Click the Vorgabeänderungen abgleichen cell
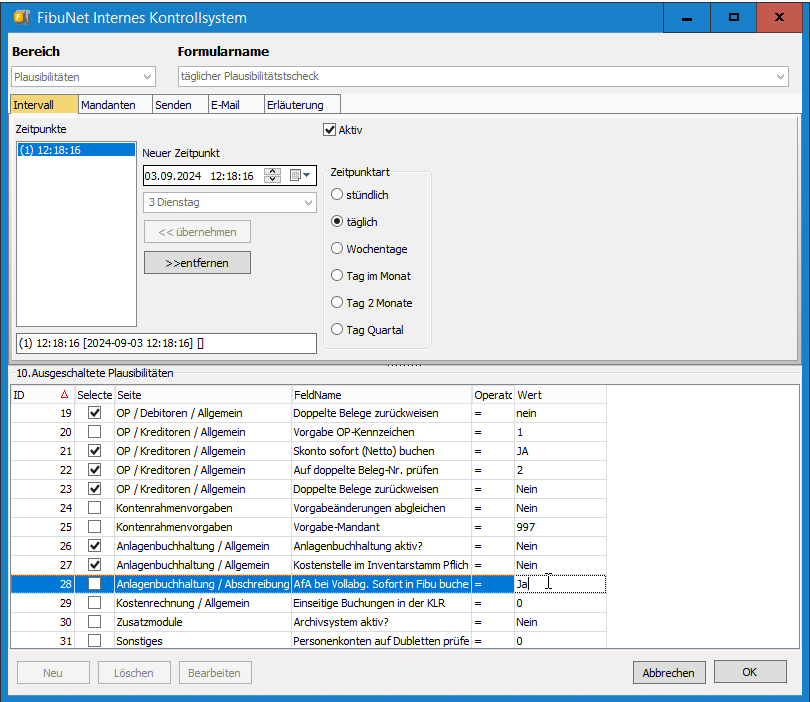 (x=381, y=508)
